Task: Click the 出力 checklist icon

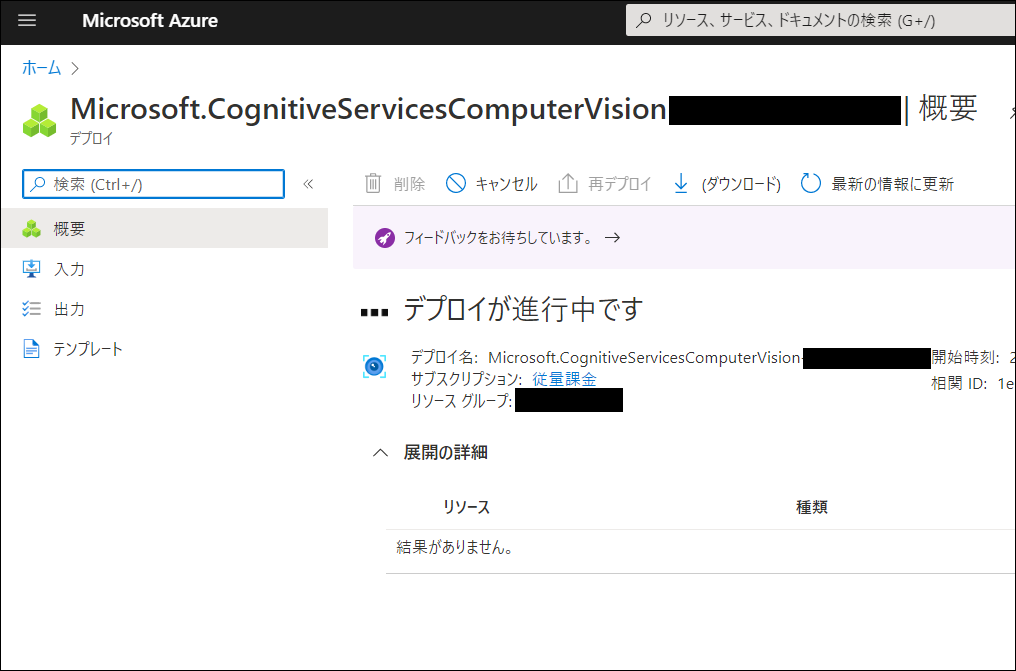Action: [x=31, y=309]
